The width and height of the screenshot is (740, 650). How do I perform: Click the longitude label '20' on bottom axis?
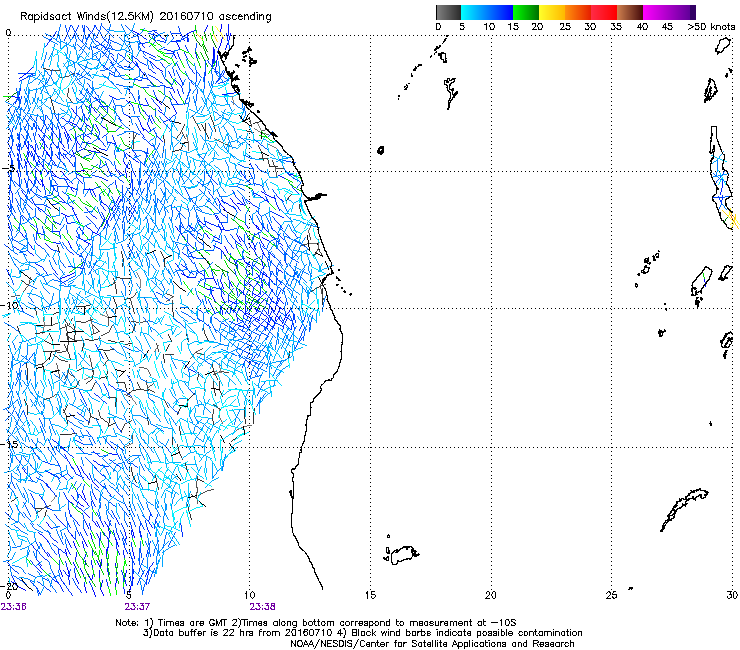(x=491, y=595)
